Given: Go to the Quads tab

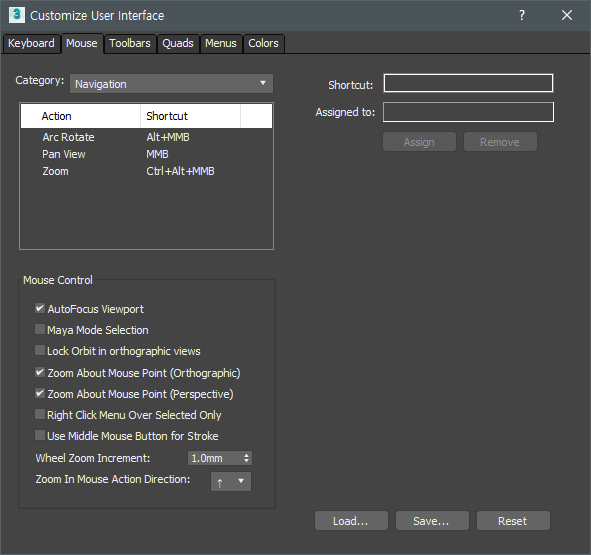Looking at the screenshot, I should point(178,43).
